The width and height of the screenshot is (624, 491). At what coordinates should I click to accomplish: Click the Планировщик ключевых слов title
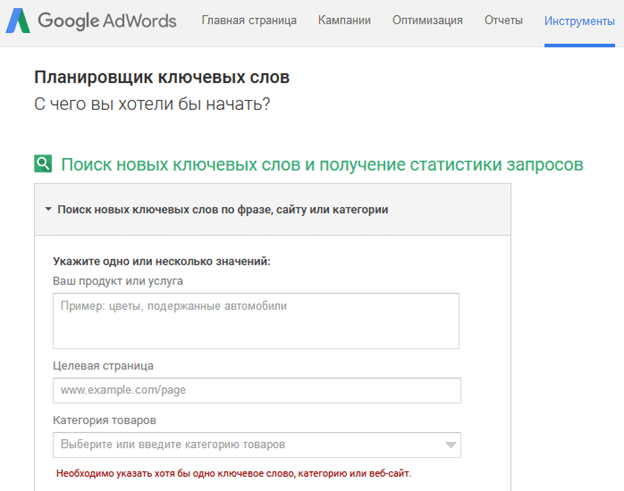coord(162,77)
